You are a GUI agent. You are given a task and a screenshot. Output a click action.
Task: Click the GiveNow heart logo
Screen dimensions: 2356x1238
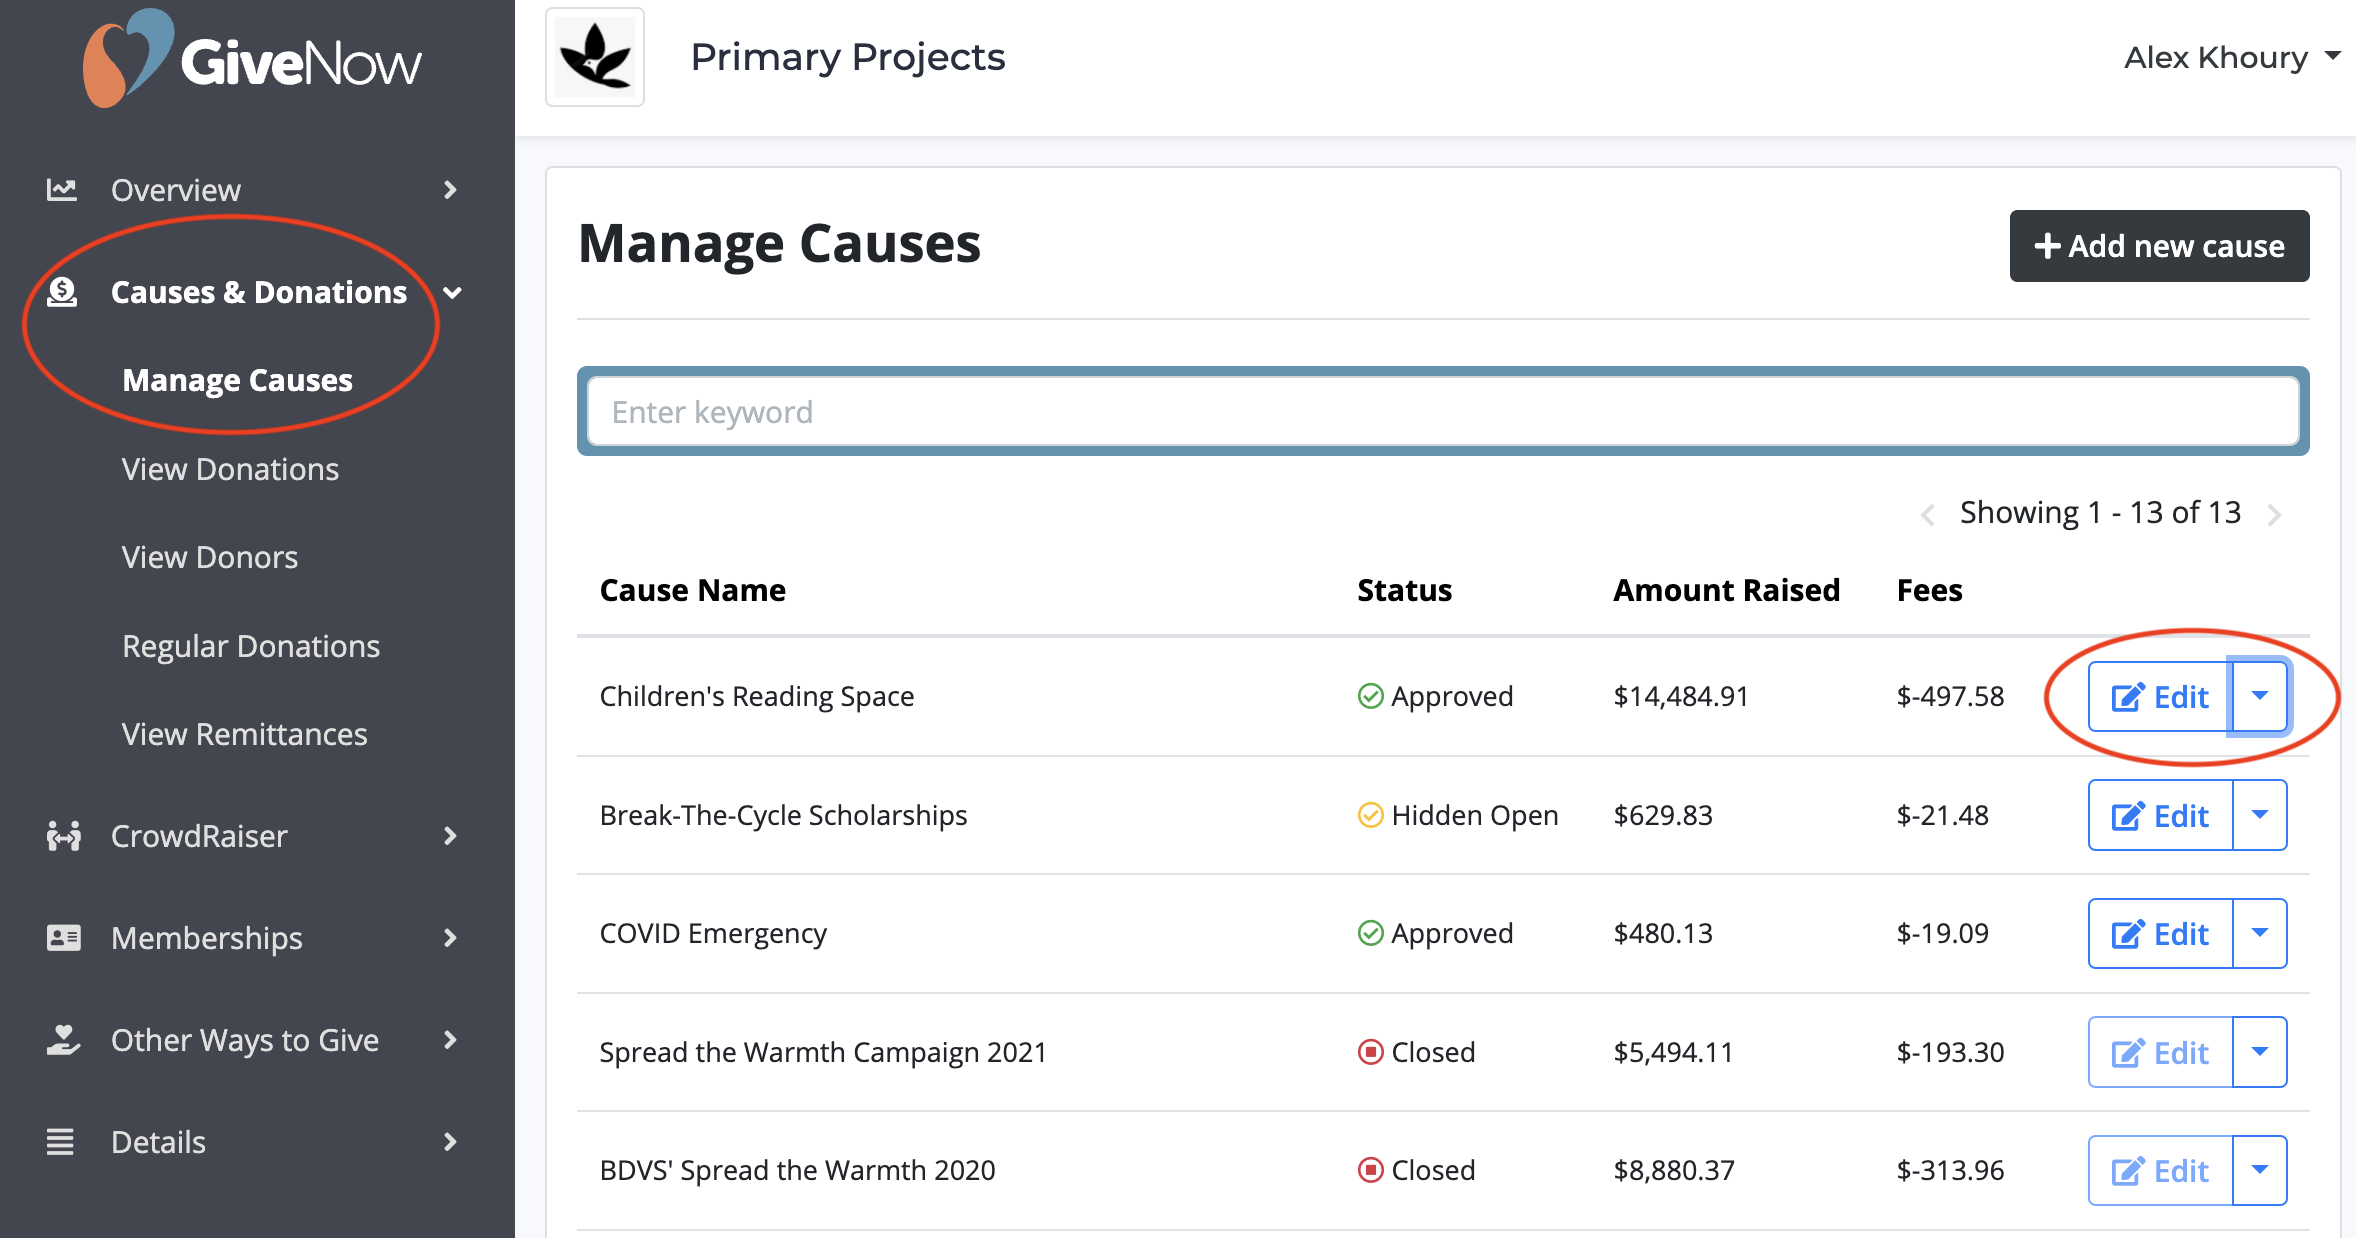coord(125,60)
